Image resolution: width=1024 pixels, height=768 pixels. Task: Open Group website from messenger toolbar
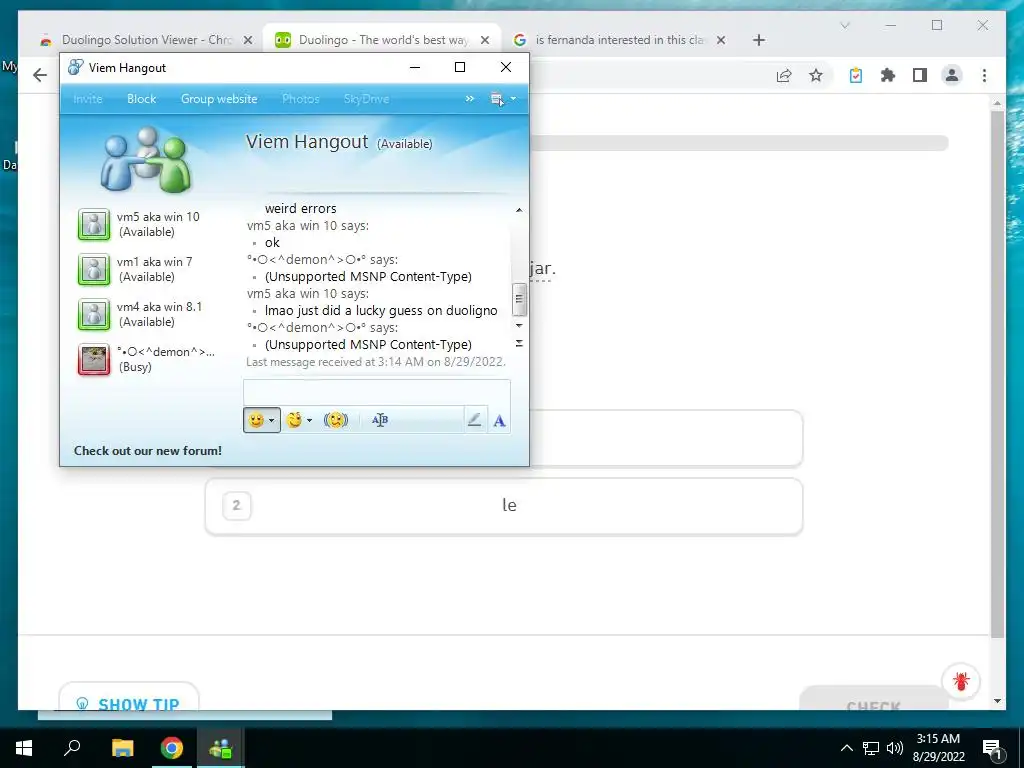point(219,99)
